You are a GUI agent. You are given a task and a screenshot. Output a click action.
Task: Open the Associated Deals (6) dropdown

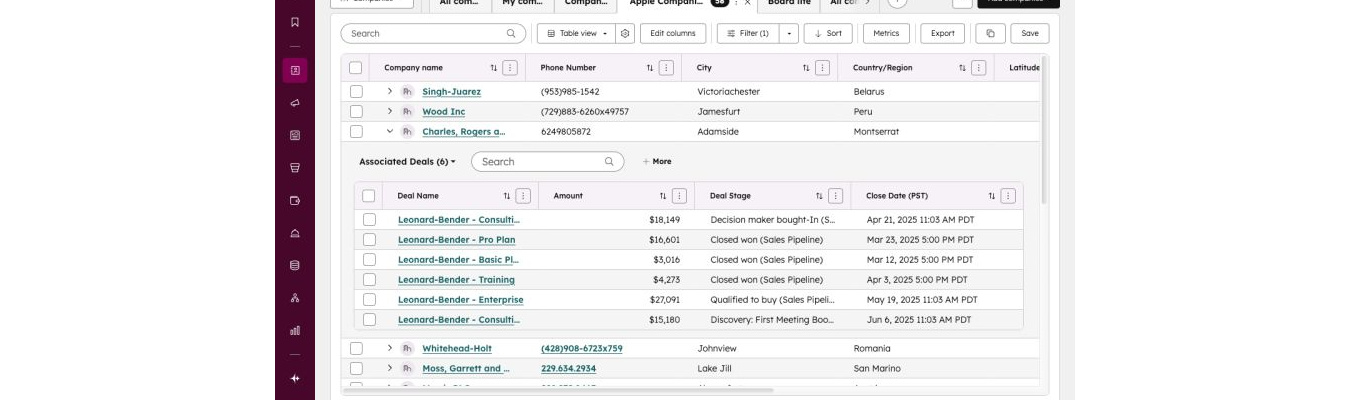point(407,161)
